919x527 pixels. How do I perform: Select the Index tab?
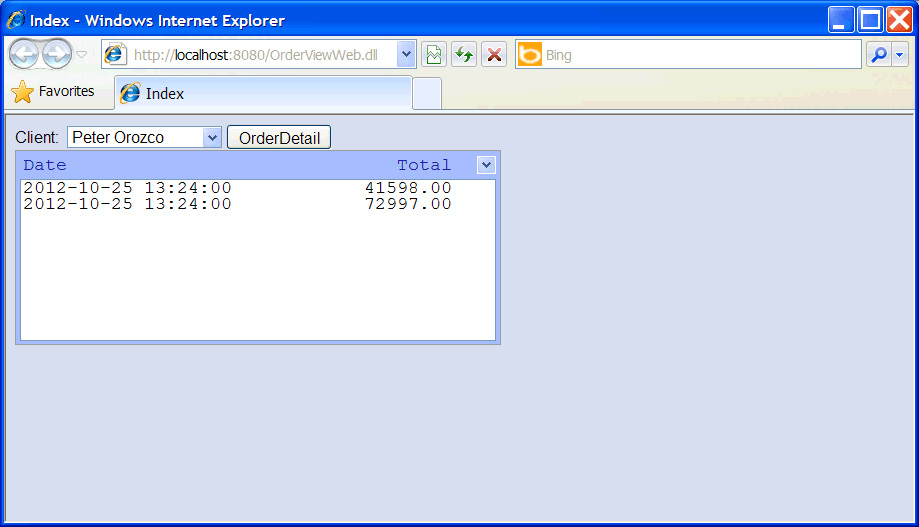coord(264,93)
